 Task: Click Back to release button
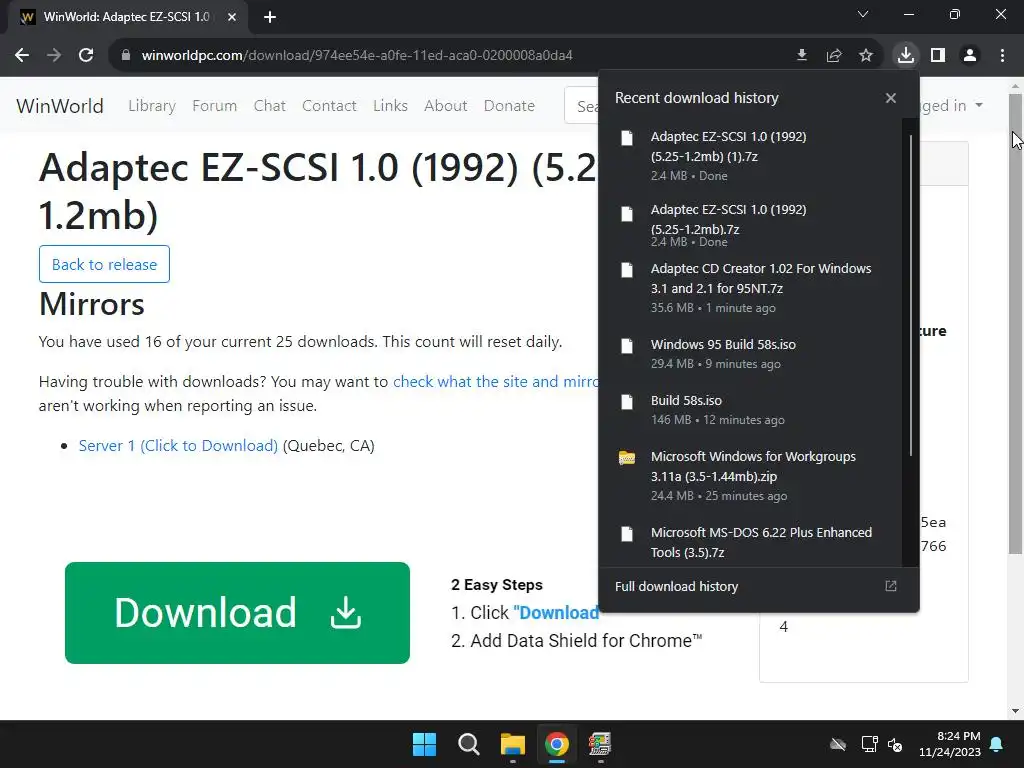(x=104, y=264)
